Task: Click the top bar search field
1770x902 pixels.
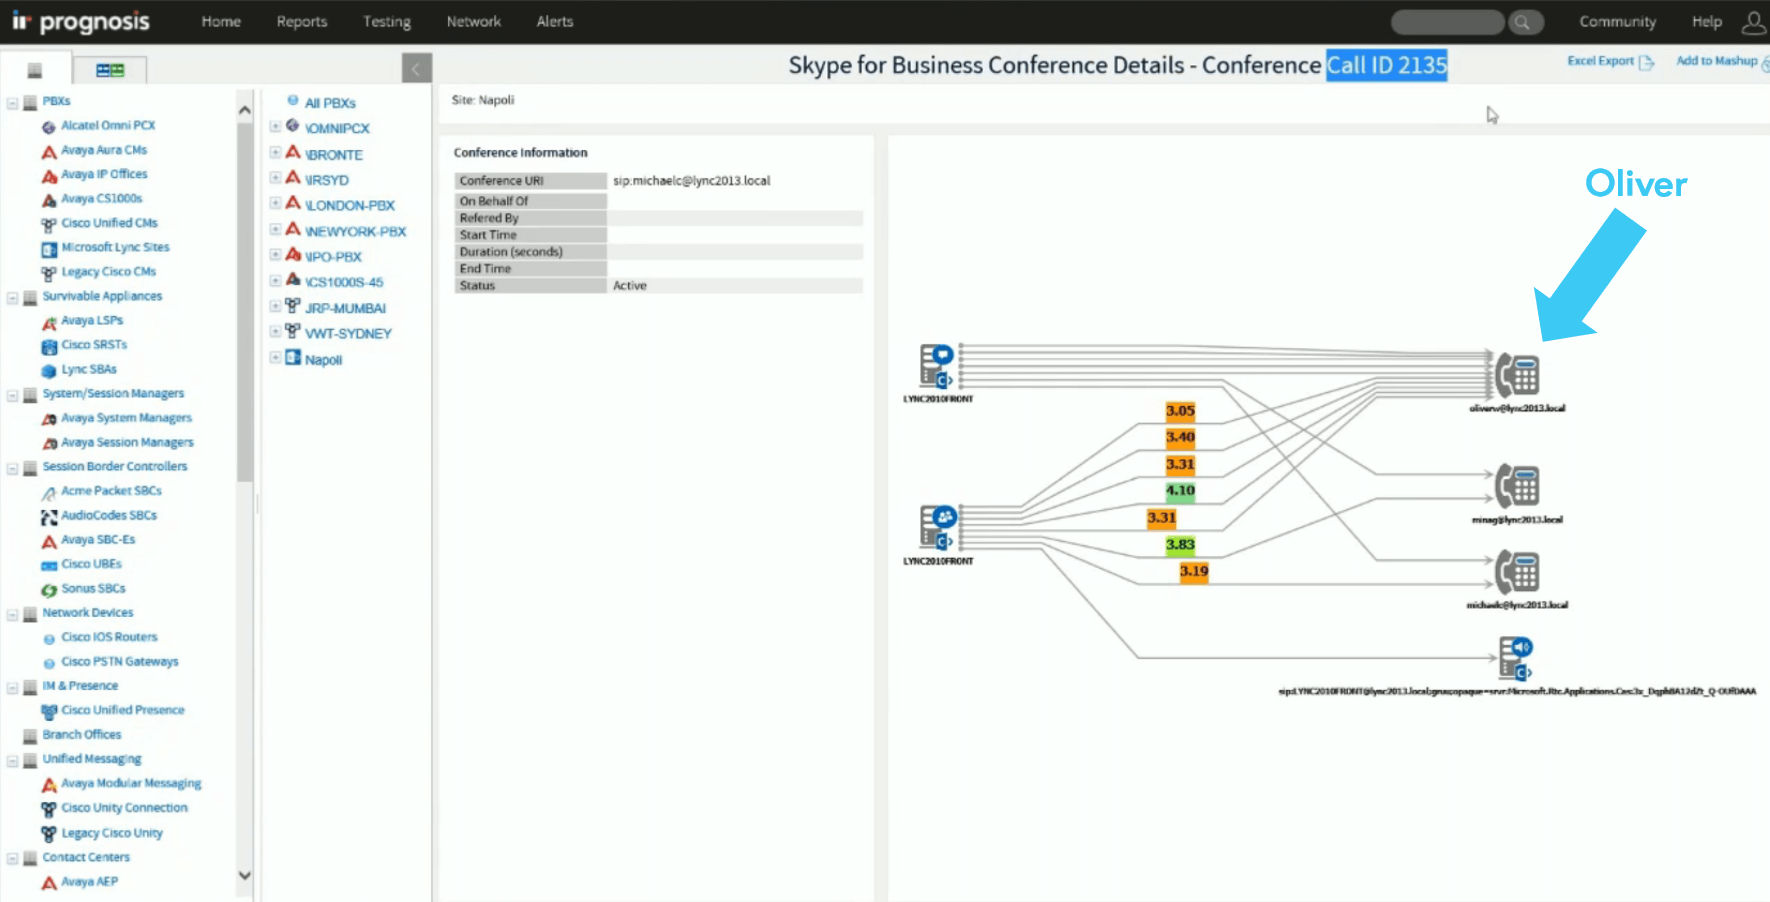Action: point(1447,22)
